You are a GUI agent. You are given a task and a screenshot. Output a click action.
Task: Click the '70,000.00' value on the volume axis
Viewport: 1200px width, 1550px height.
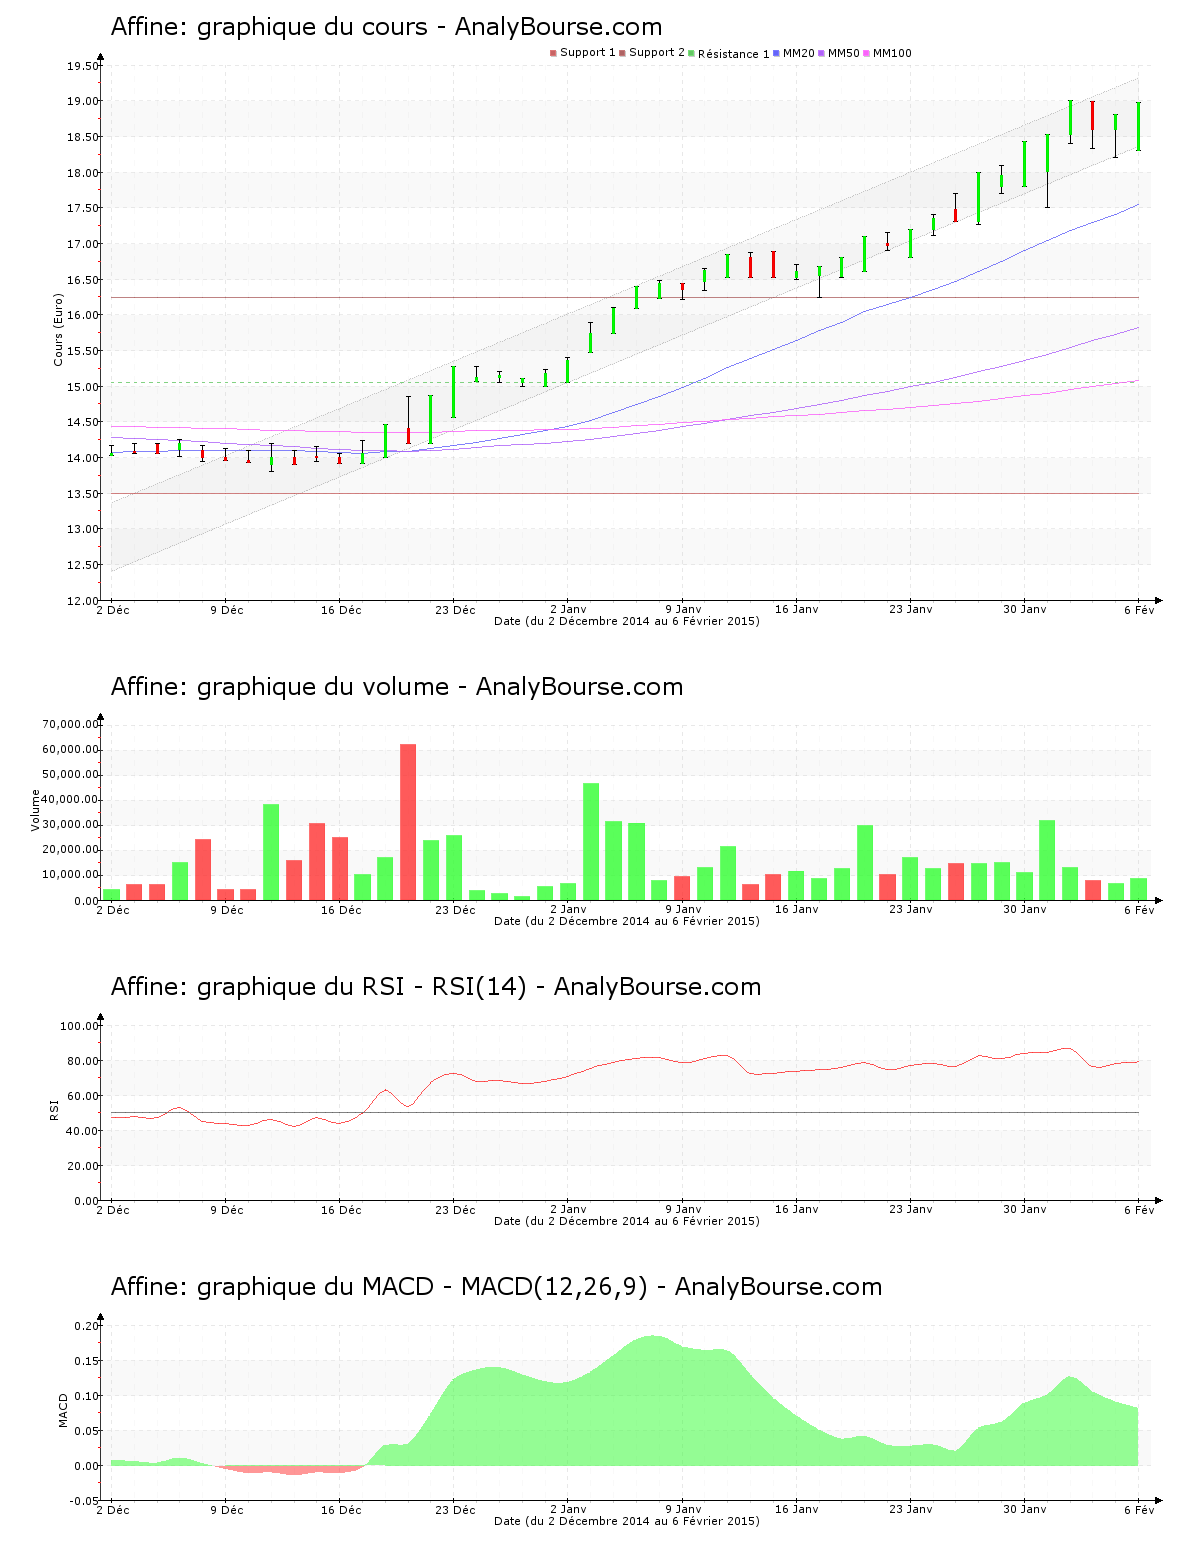click(x=71, y=724)
